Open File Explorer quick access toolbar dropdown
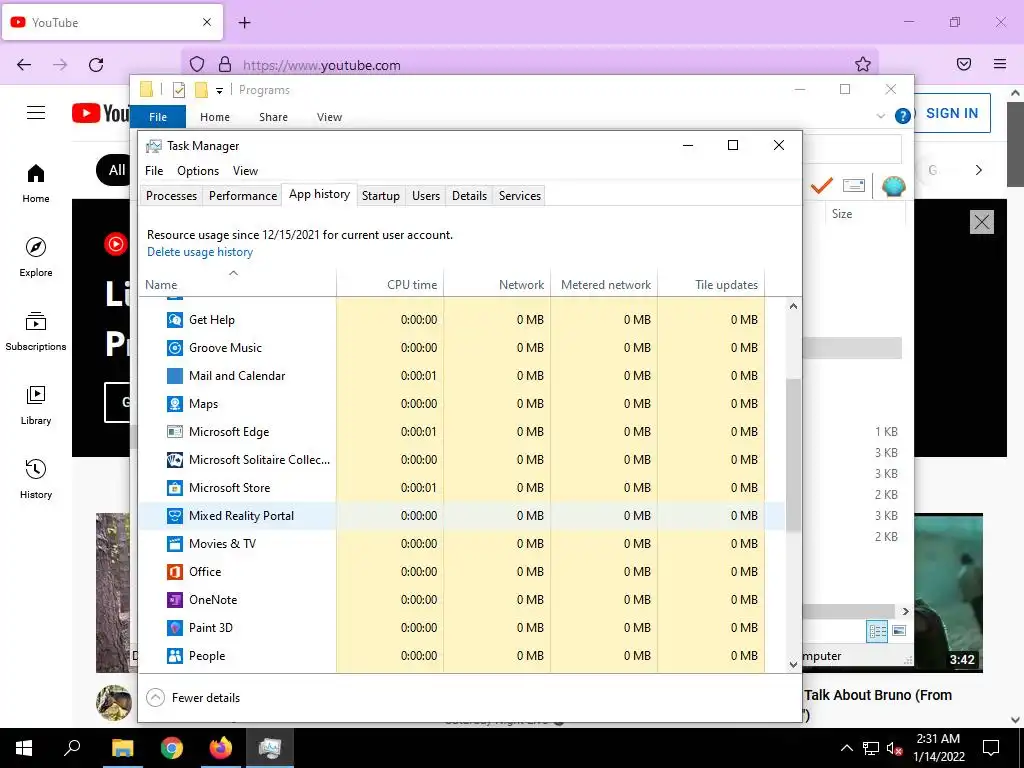 coord(219,91)
